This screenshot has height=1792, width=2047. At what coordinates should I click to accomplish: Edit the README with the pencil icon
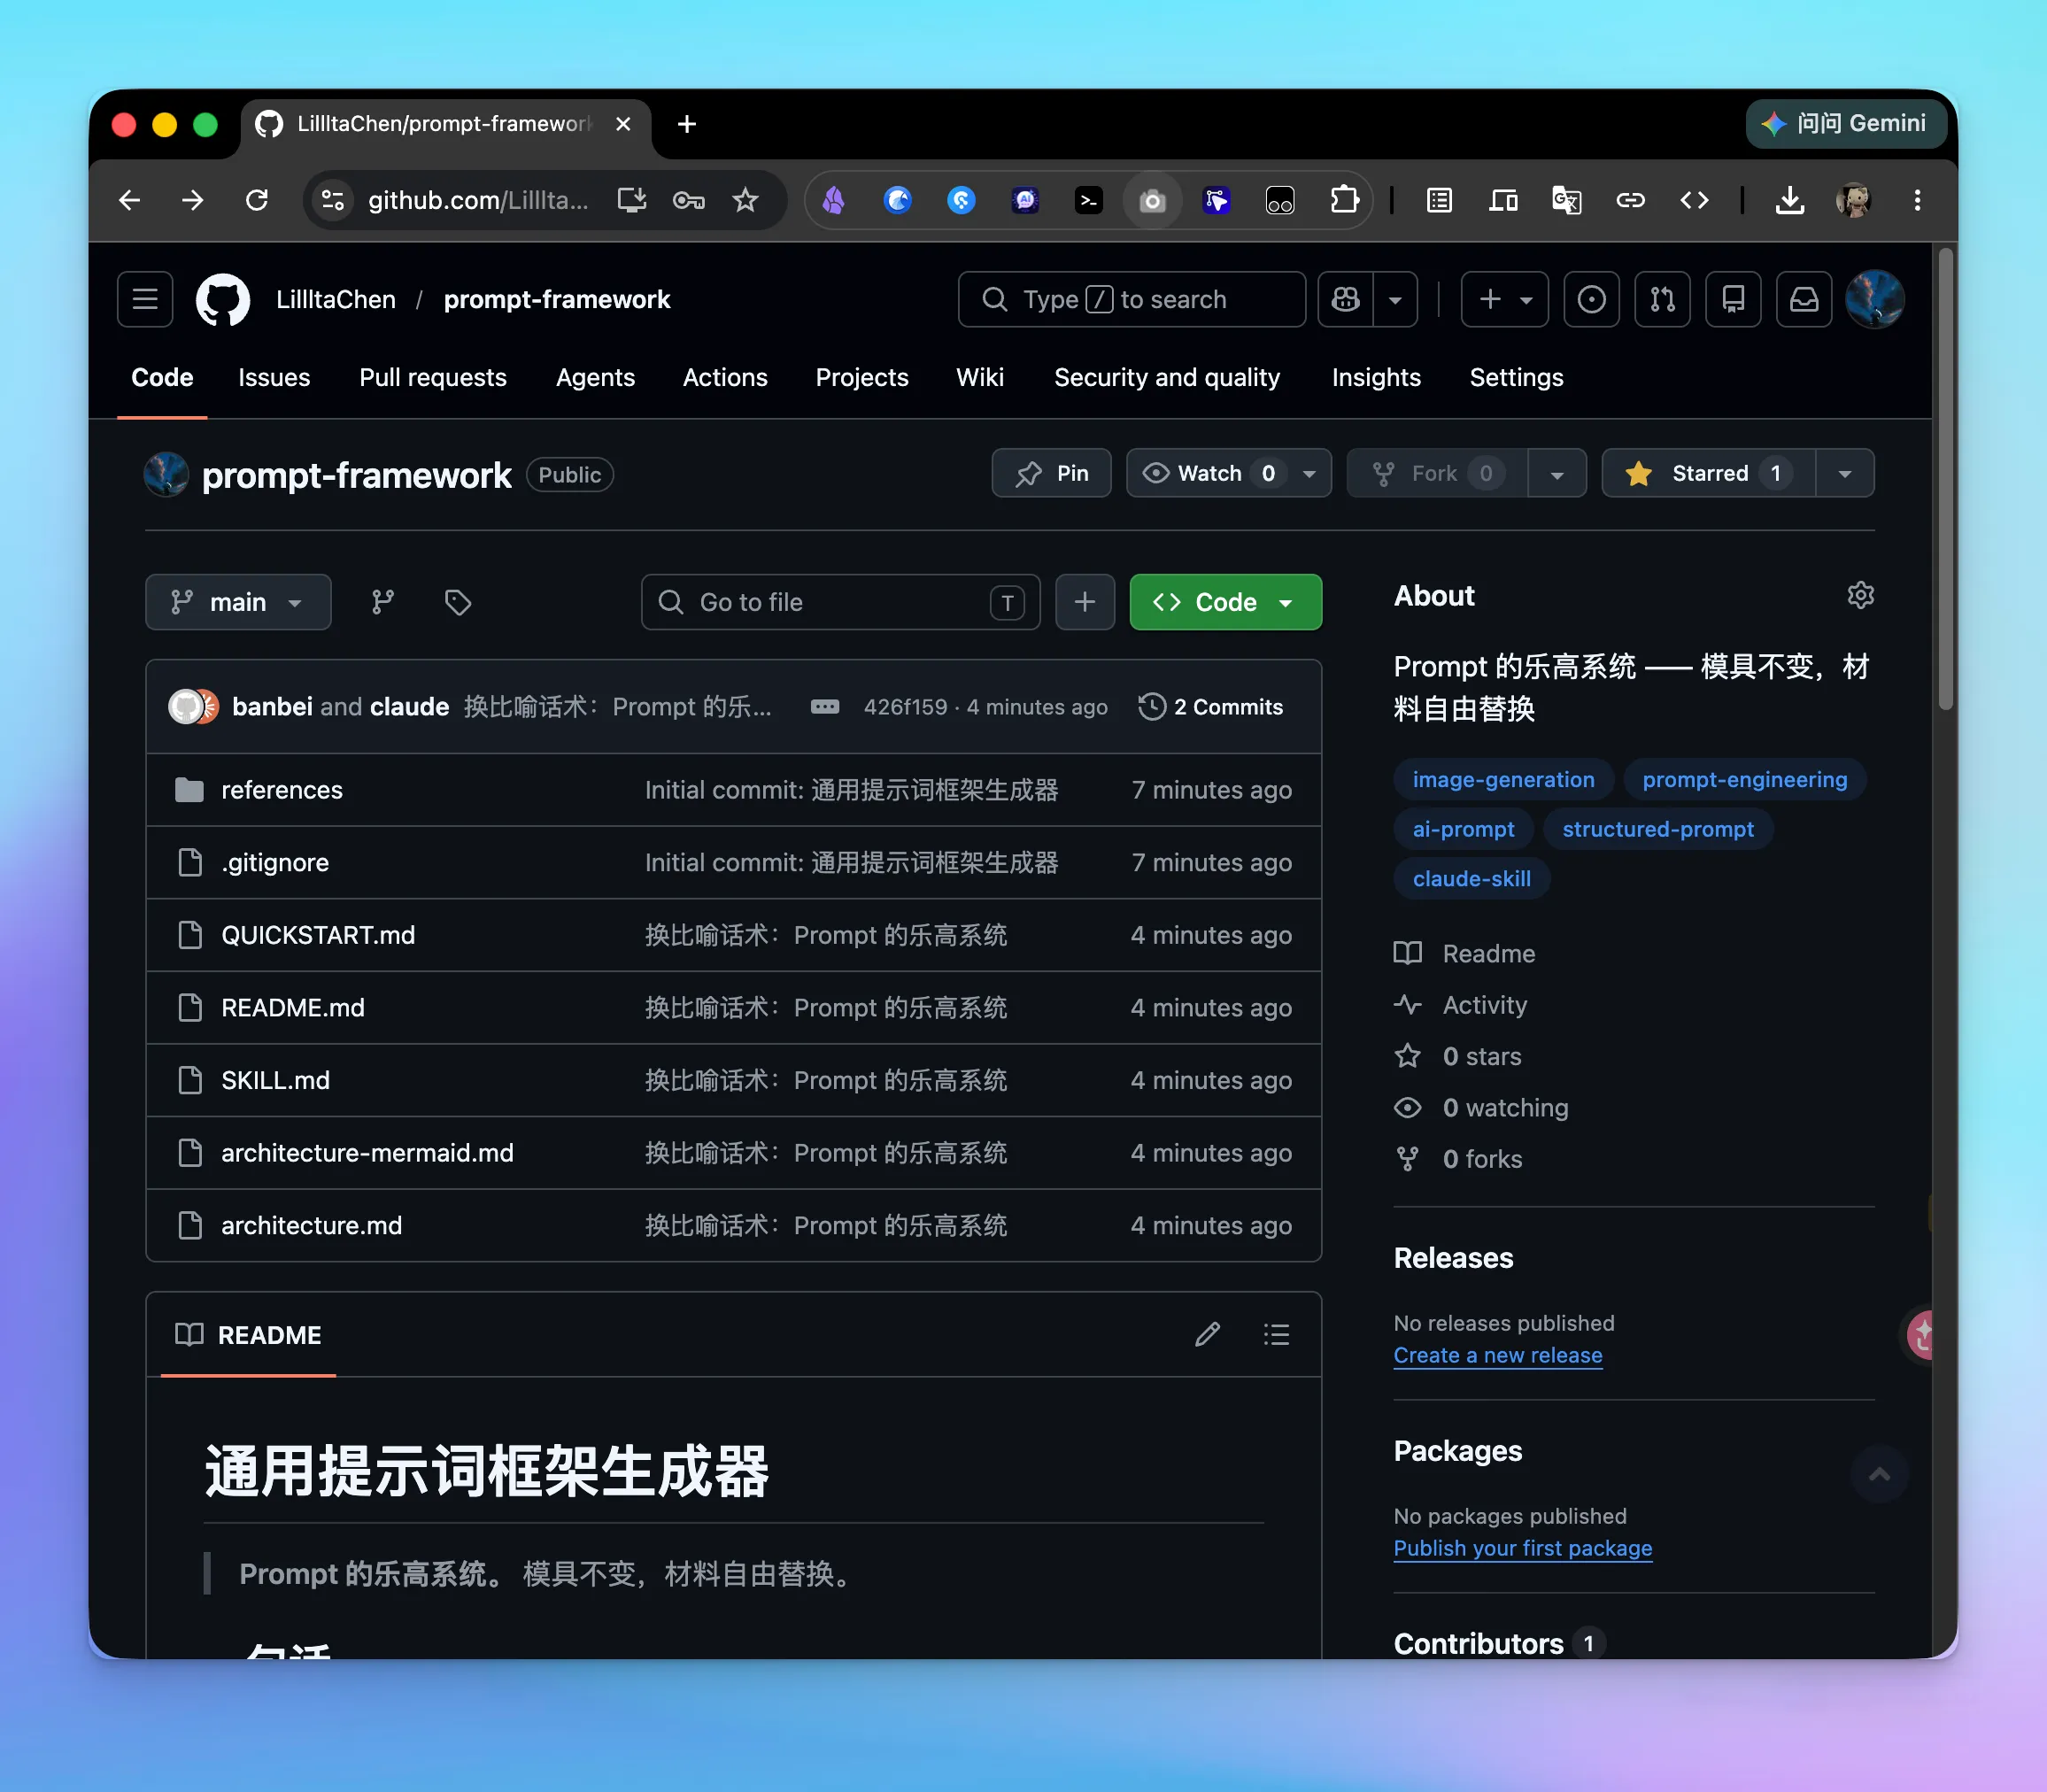pos(1207,1335)
